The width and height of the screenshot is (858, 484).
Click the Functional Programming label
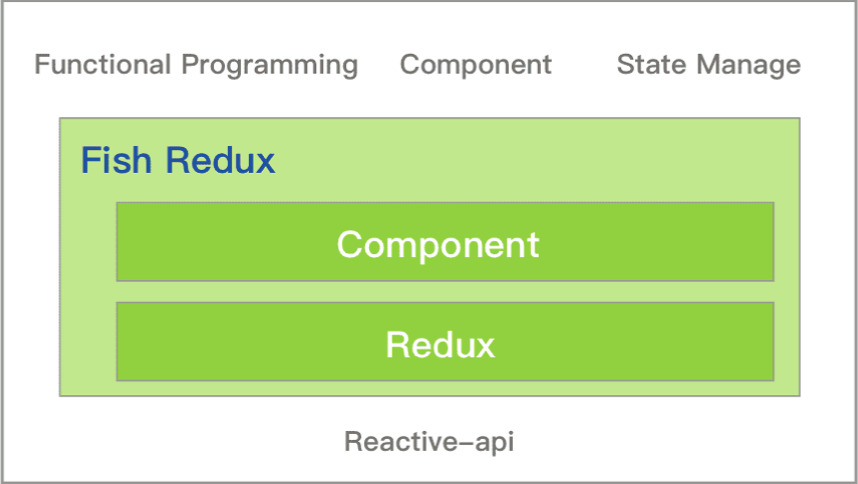(196, 65)
